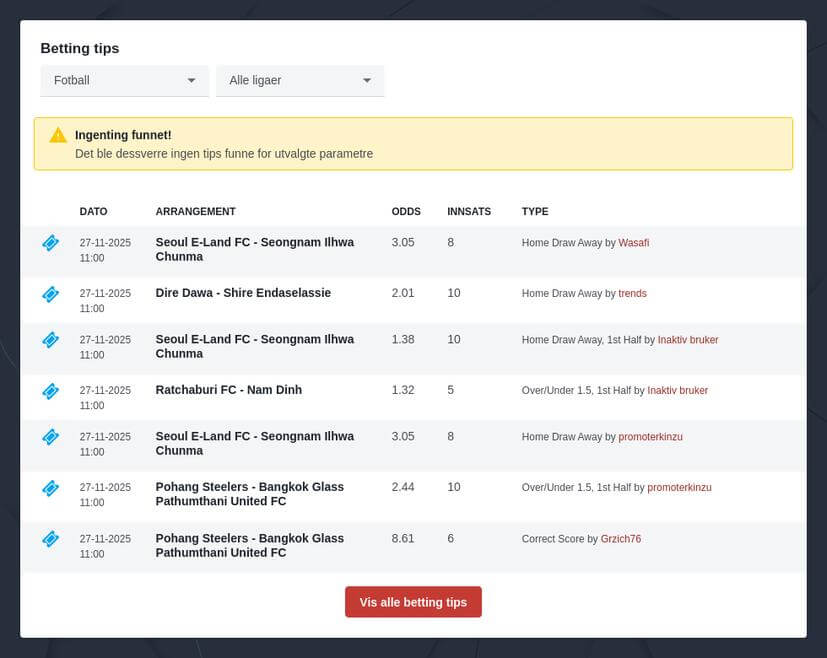Select Ratchaburi FC - Nam Dinh match

[228, 390]
